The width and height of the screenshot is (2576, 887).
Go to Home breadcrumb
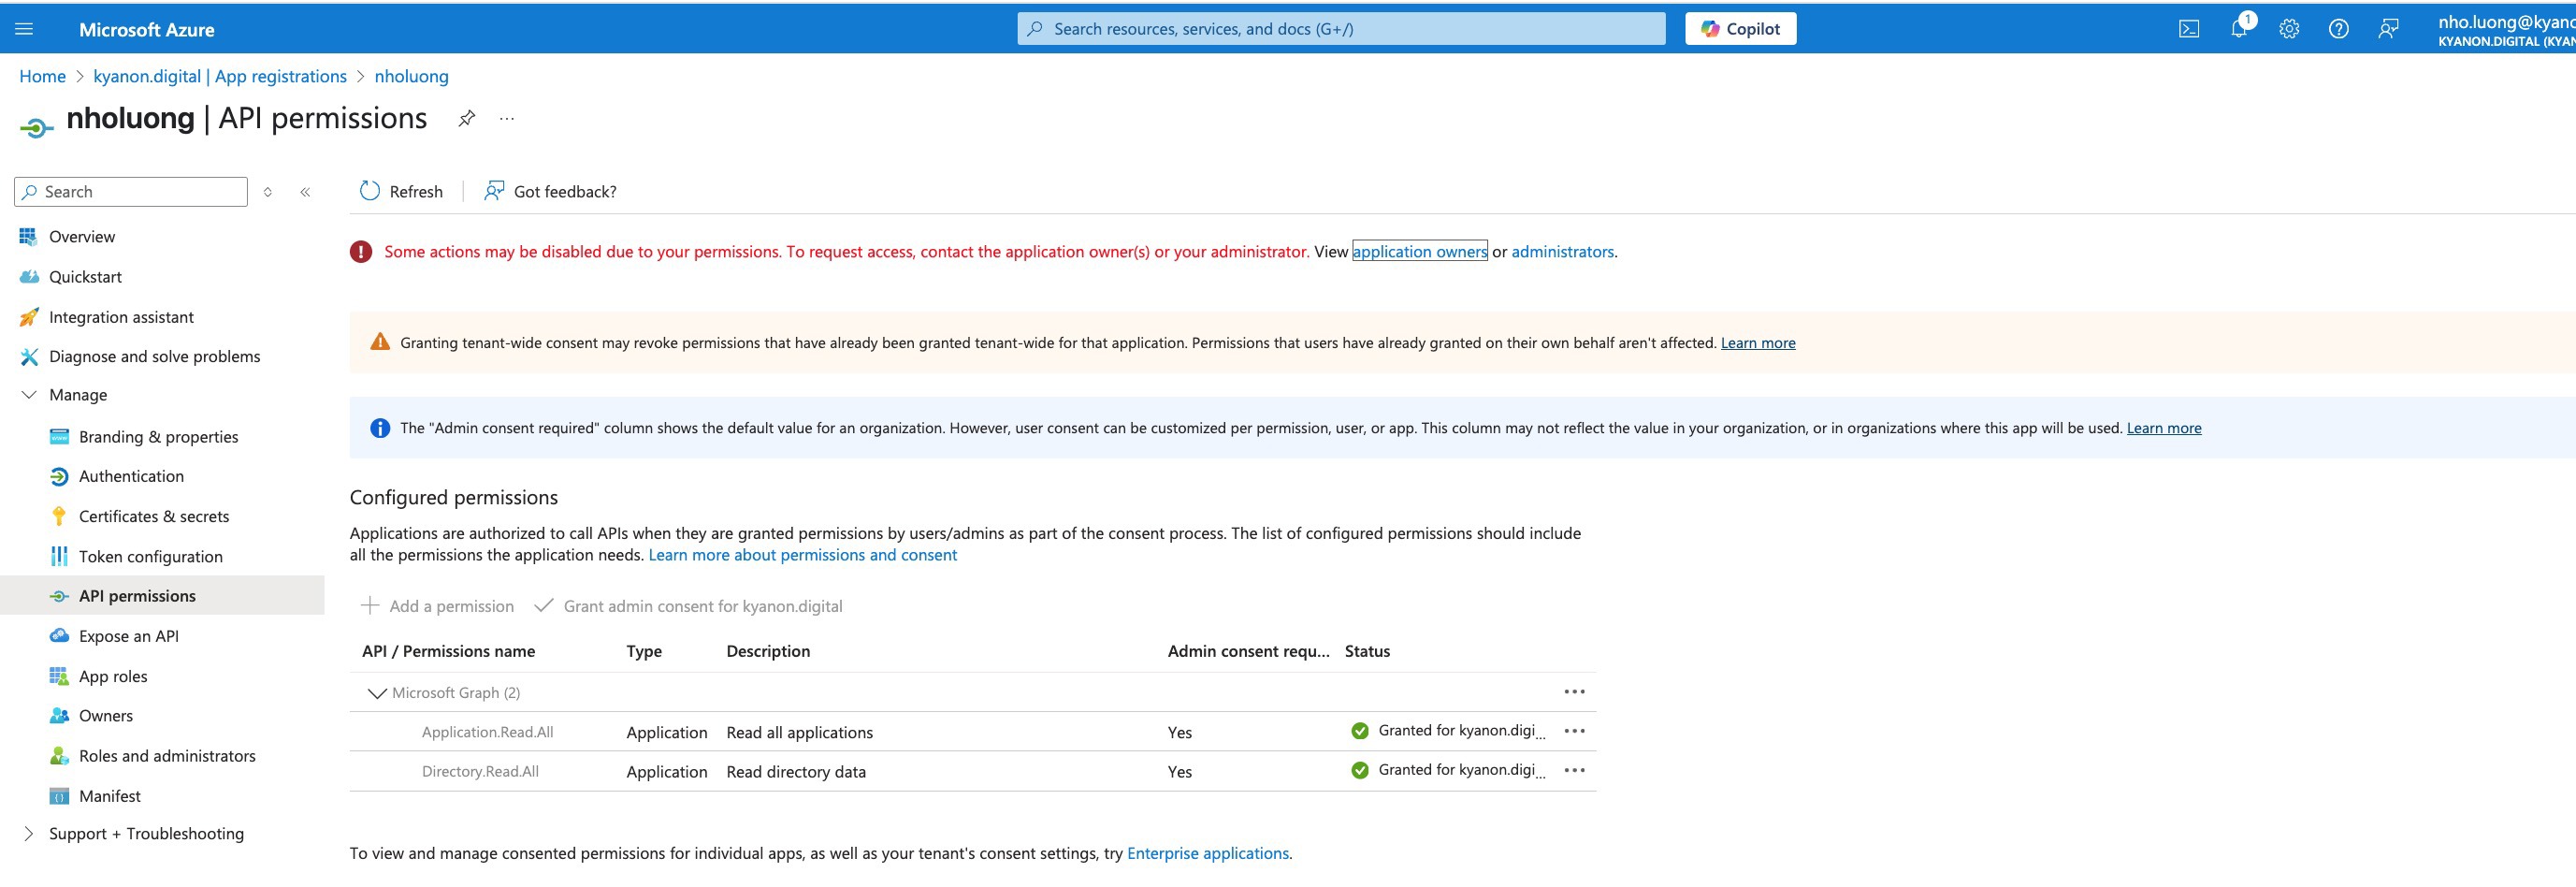coord(42,76)
